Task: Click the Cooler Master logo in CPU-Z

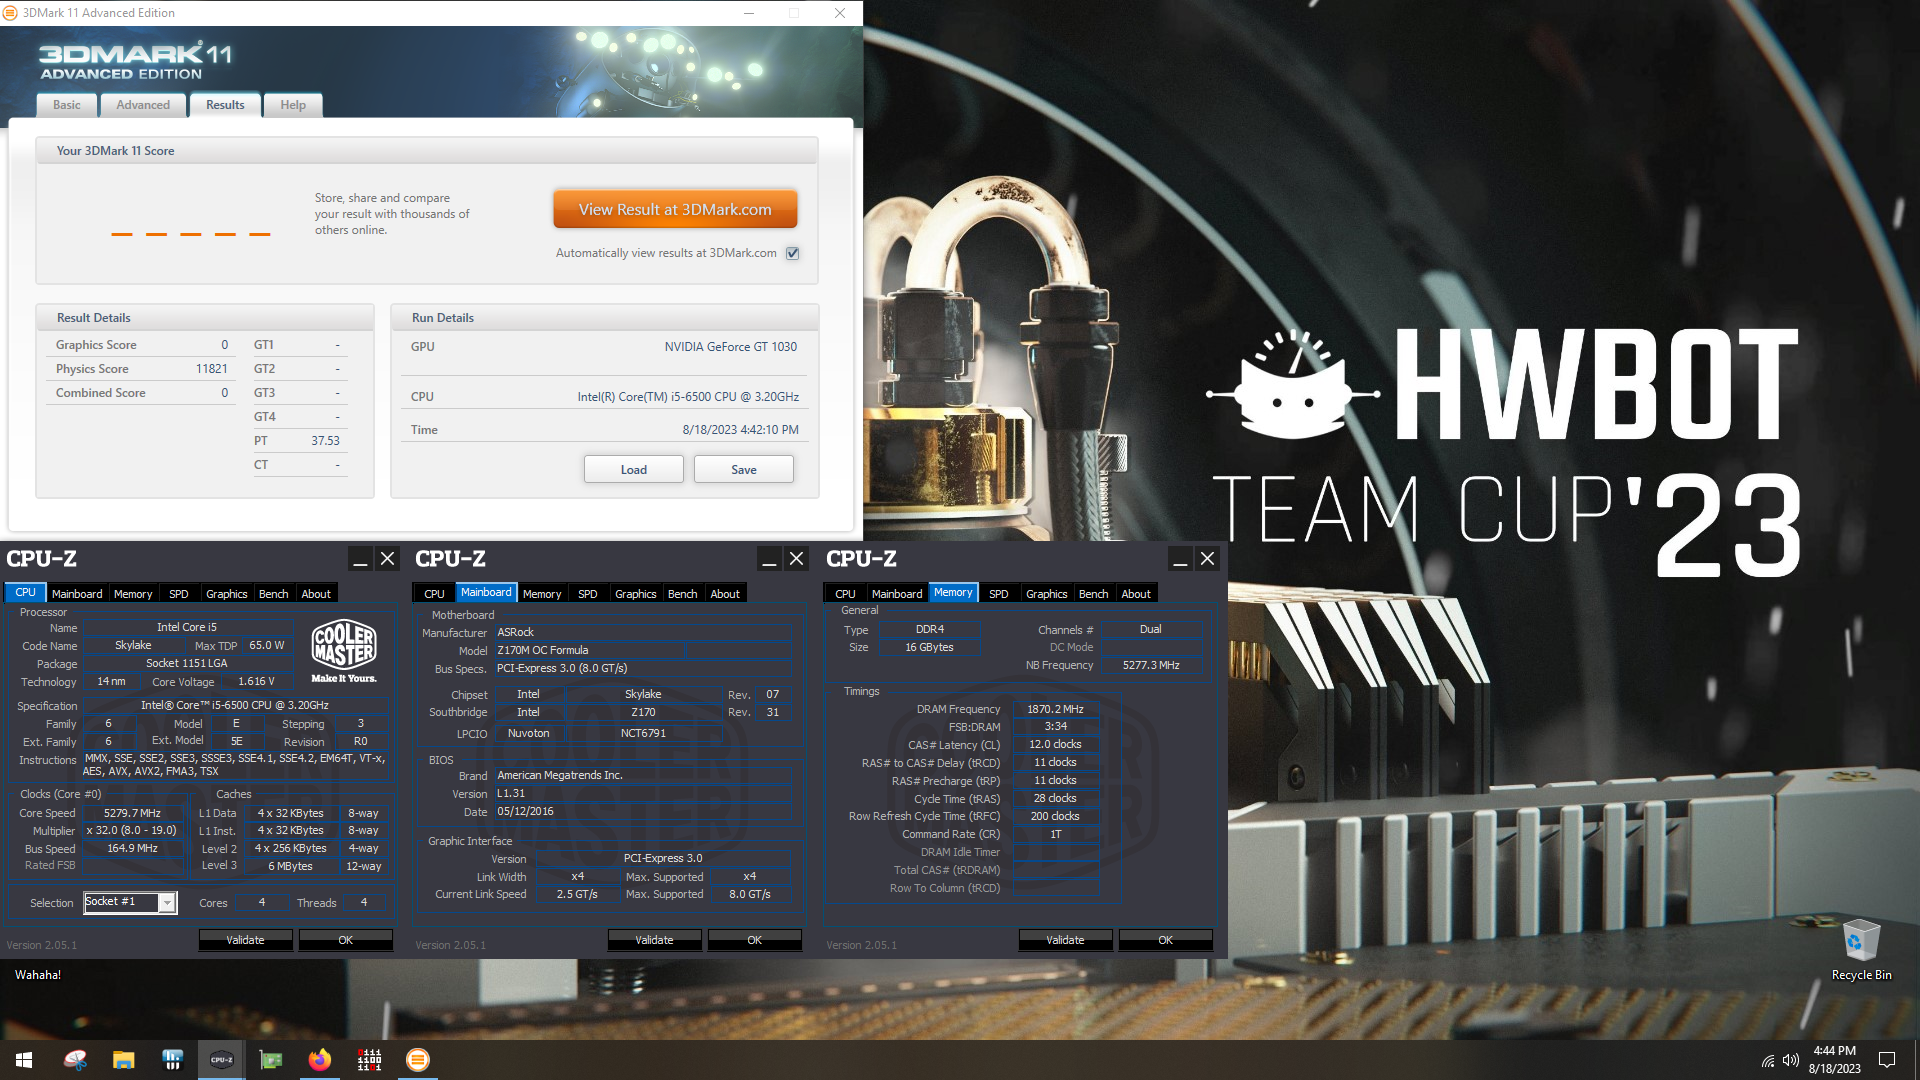Action: click(344, 650)
